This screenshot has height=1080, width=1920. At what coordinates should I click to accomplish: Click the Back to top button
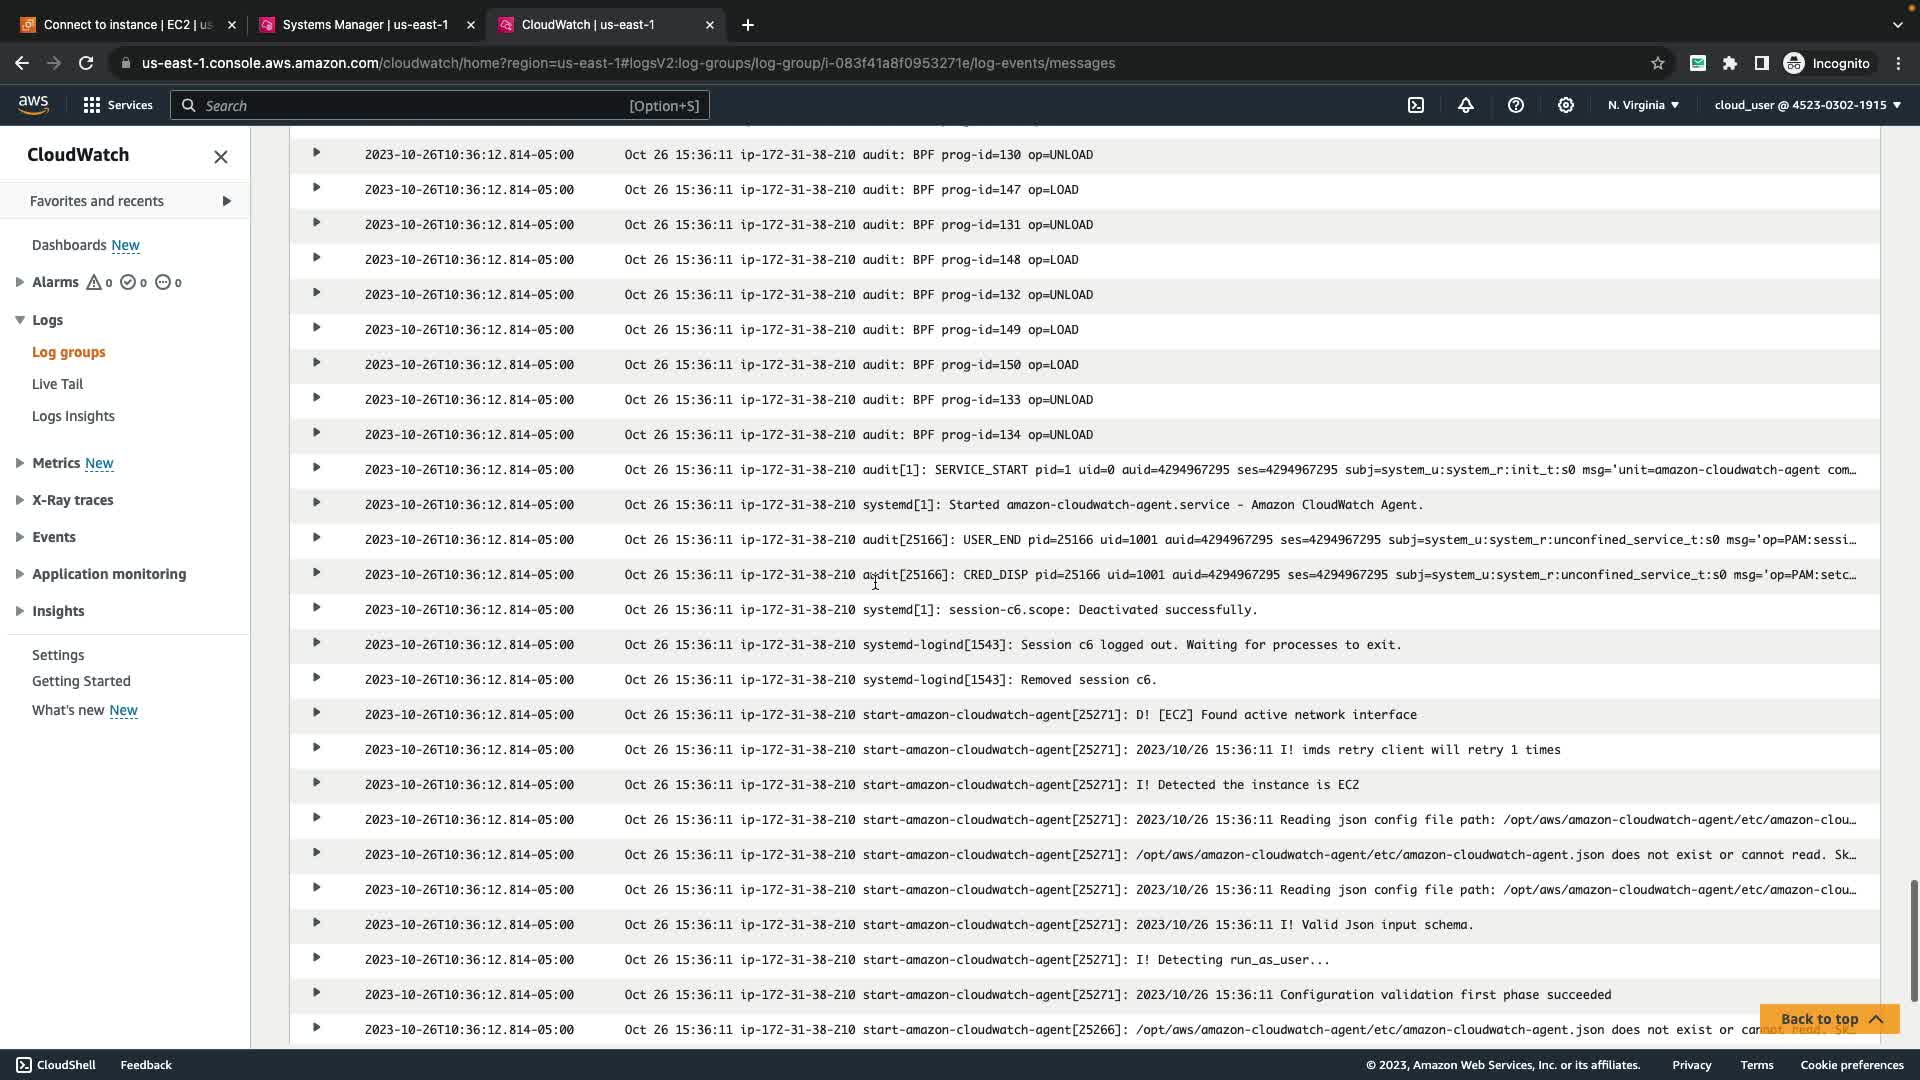[1829, 1019]
